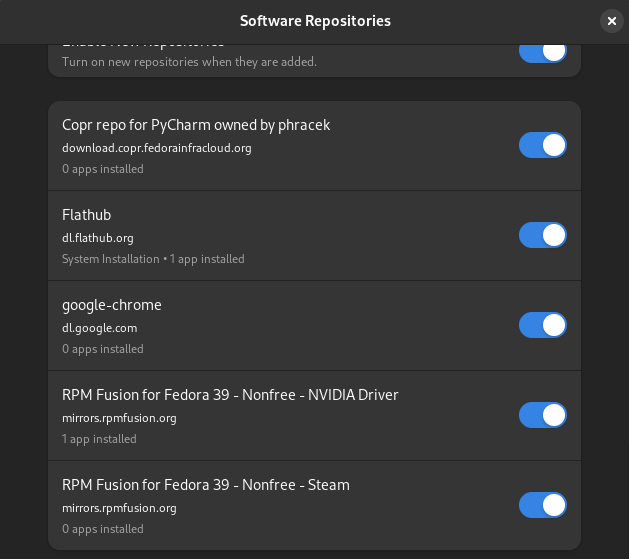Disable the google-chrome repository toggle

[542, 325]
